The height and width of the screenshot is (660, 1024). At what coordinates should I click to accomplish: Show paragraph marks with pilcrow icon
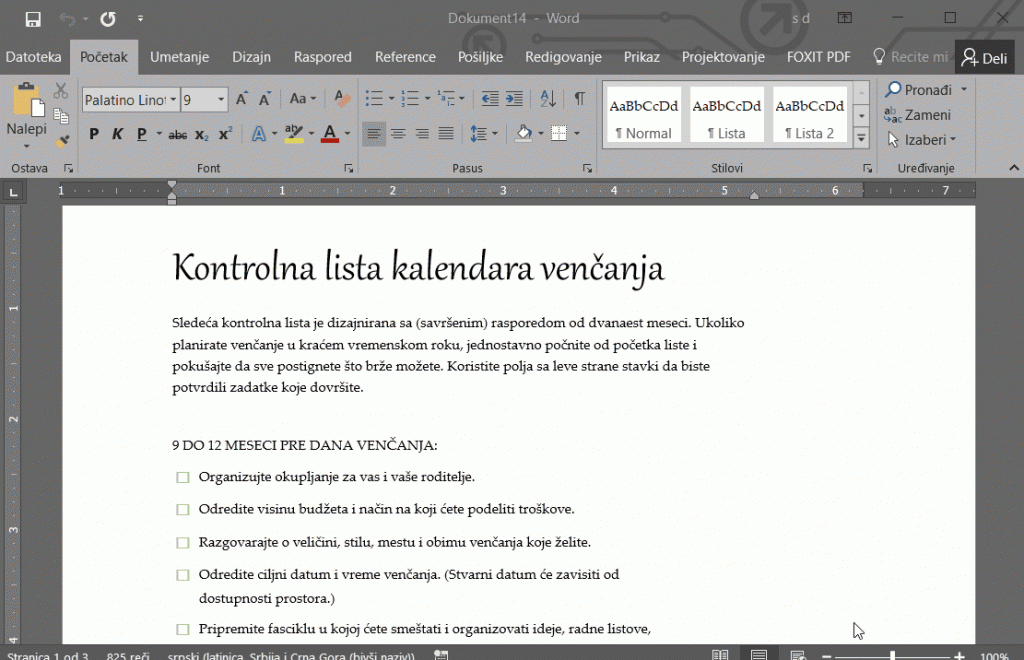[579, 99]
